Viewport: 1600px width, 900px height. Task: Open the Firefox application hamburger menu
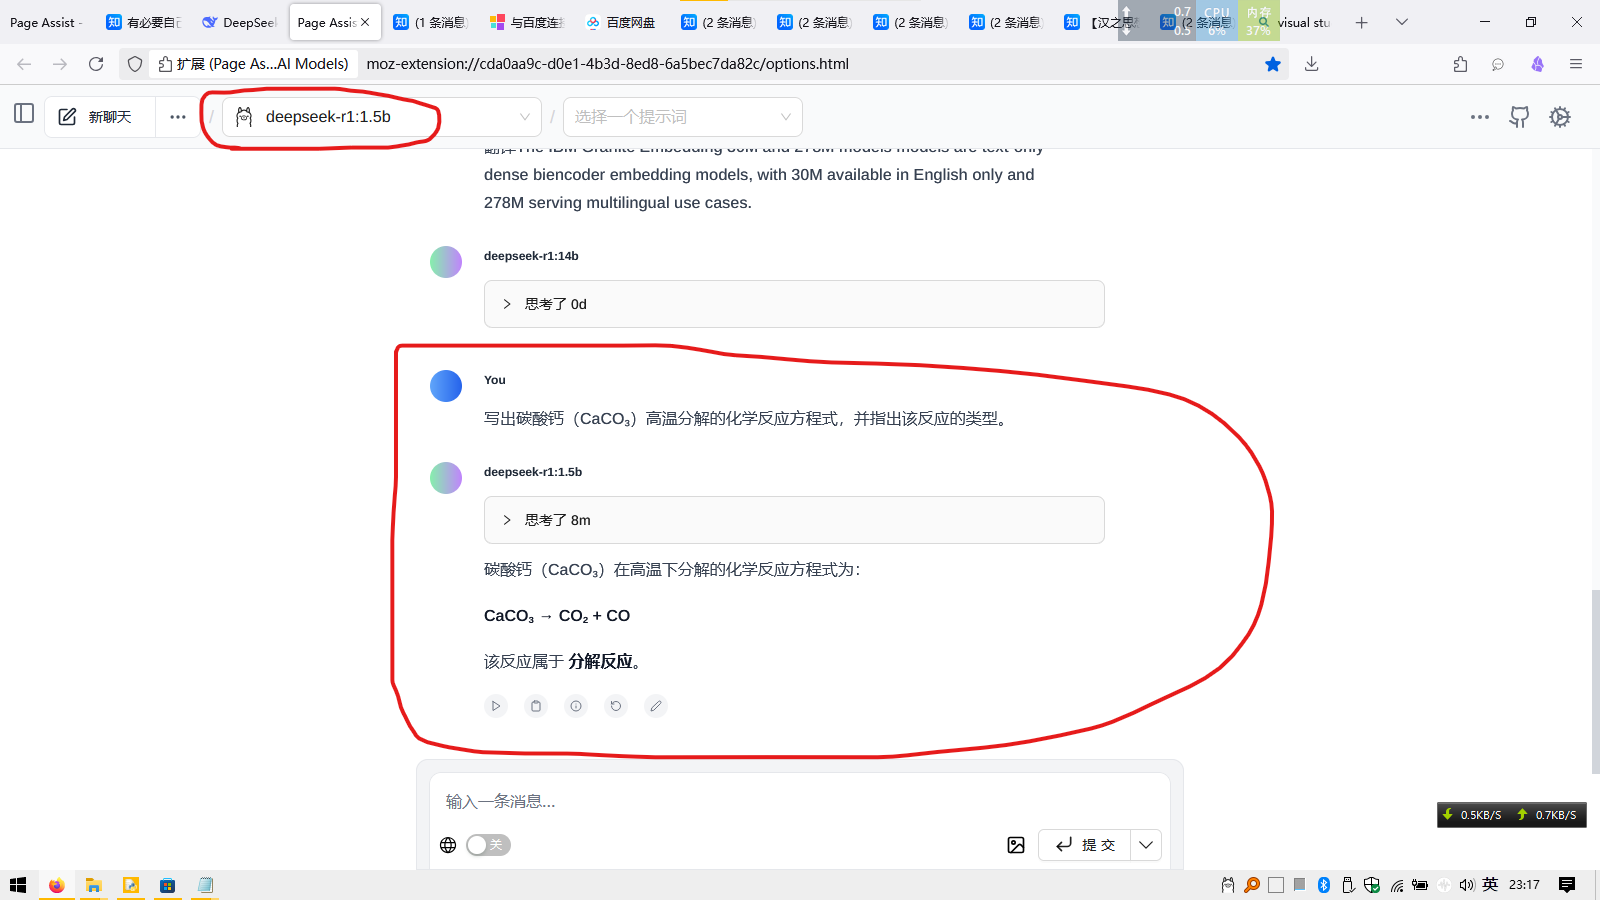[1576, 64]
